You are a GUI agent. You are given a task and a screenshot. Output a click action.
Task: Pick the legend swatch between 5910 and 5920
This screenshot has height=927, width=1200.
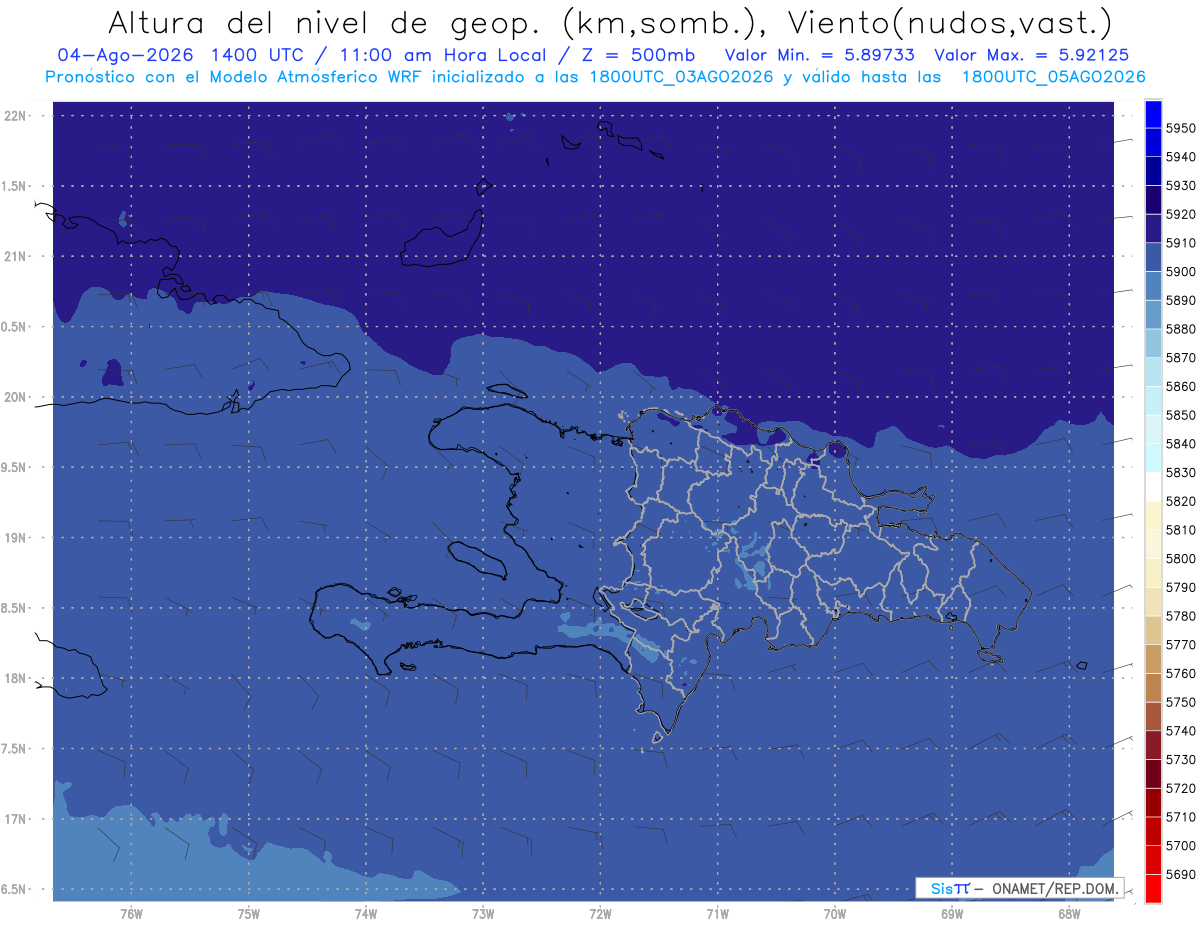coord(1152,228)
